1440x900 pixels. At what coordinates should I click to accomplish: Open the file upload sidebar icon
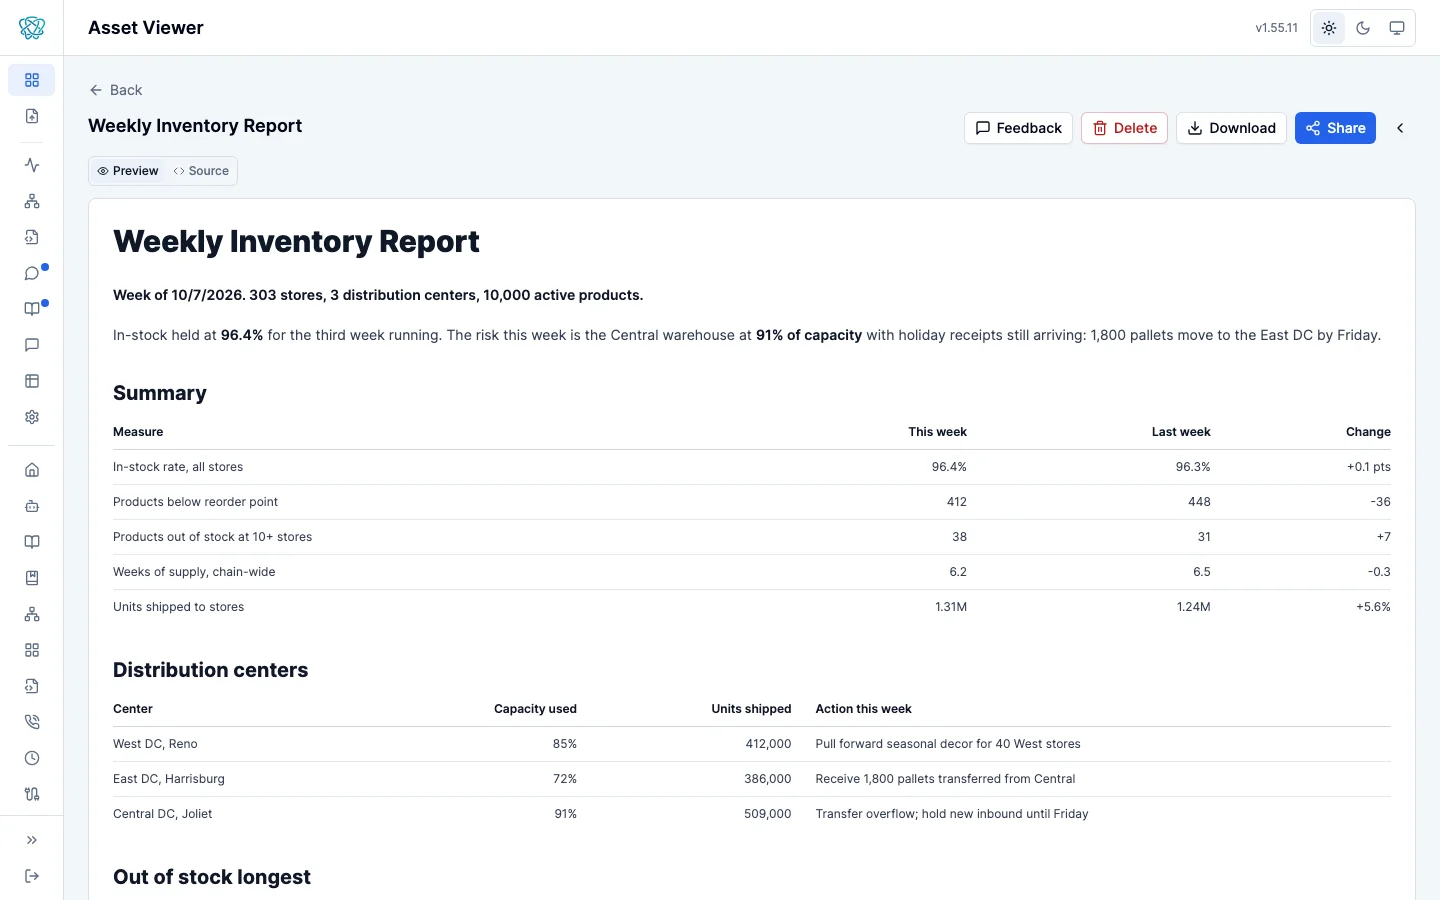tap(32, 116)
